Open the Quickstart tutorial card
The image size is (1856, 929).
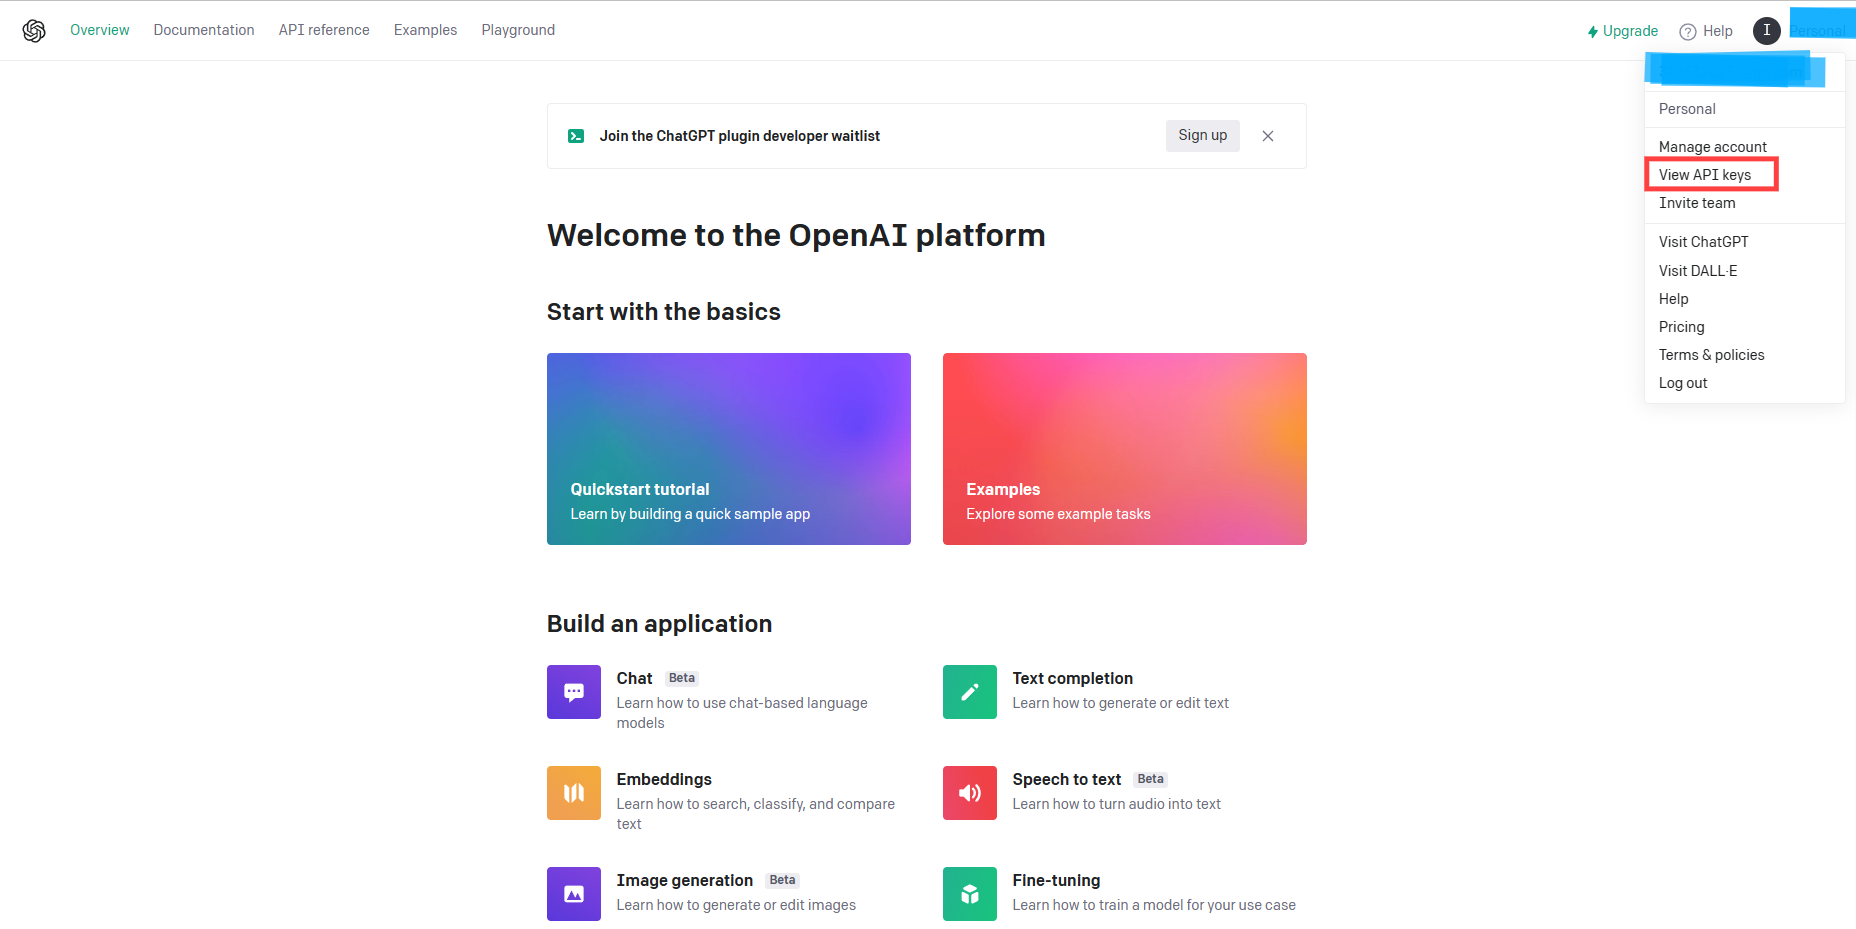[729, 449]
